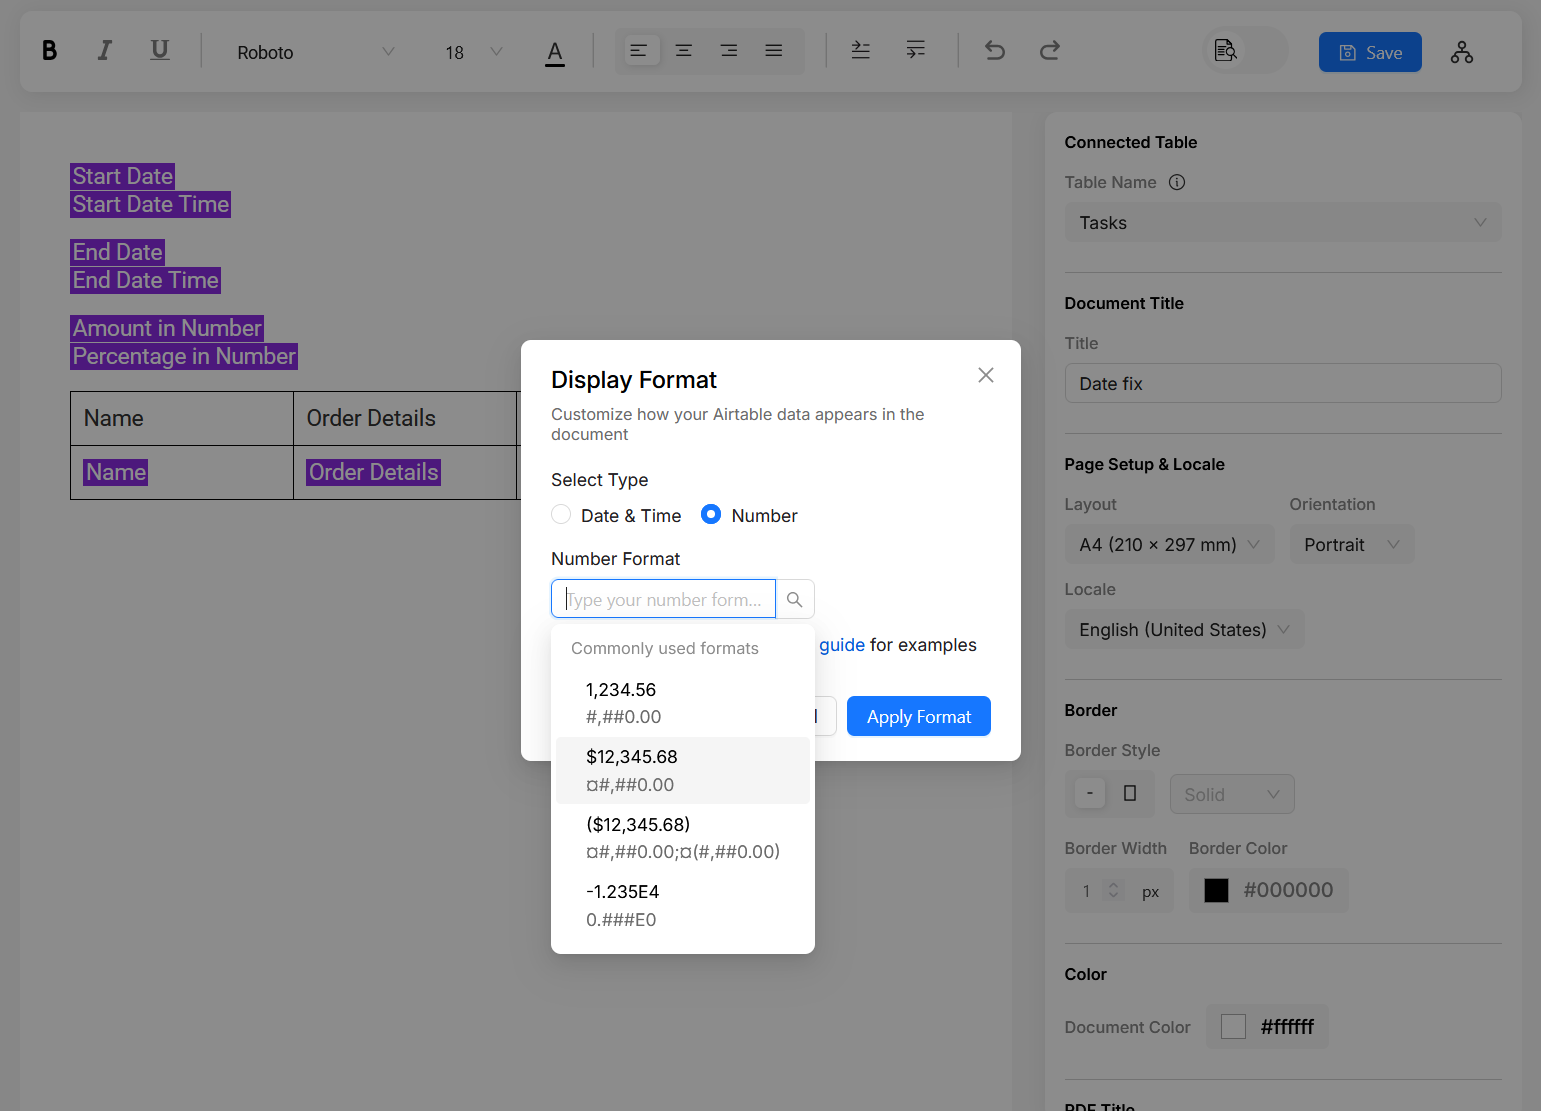
Task: Undo the last action
Action: point(994,51)
